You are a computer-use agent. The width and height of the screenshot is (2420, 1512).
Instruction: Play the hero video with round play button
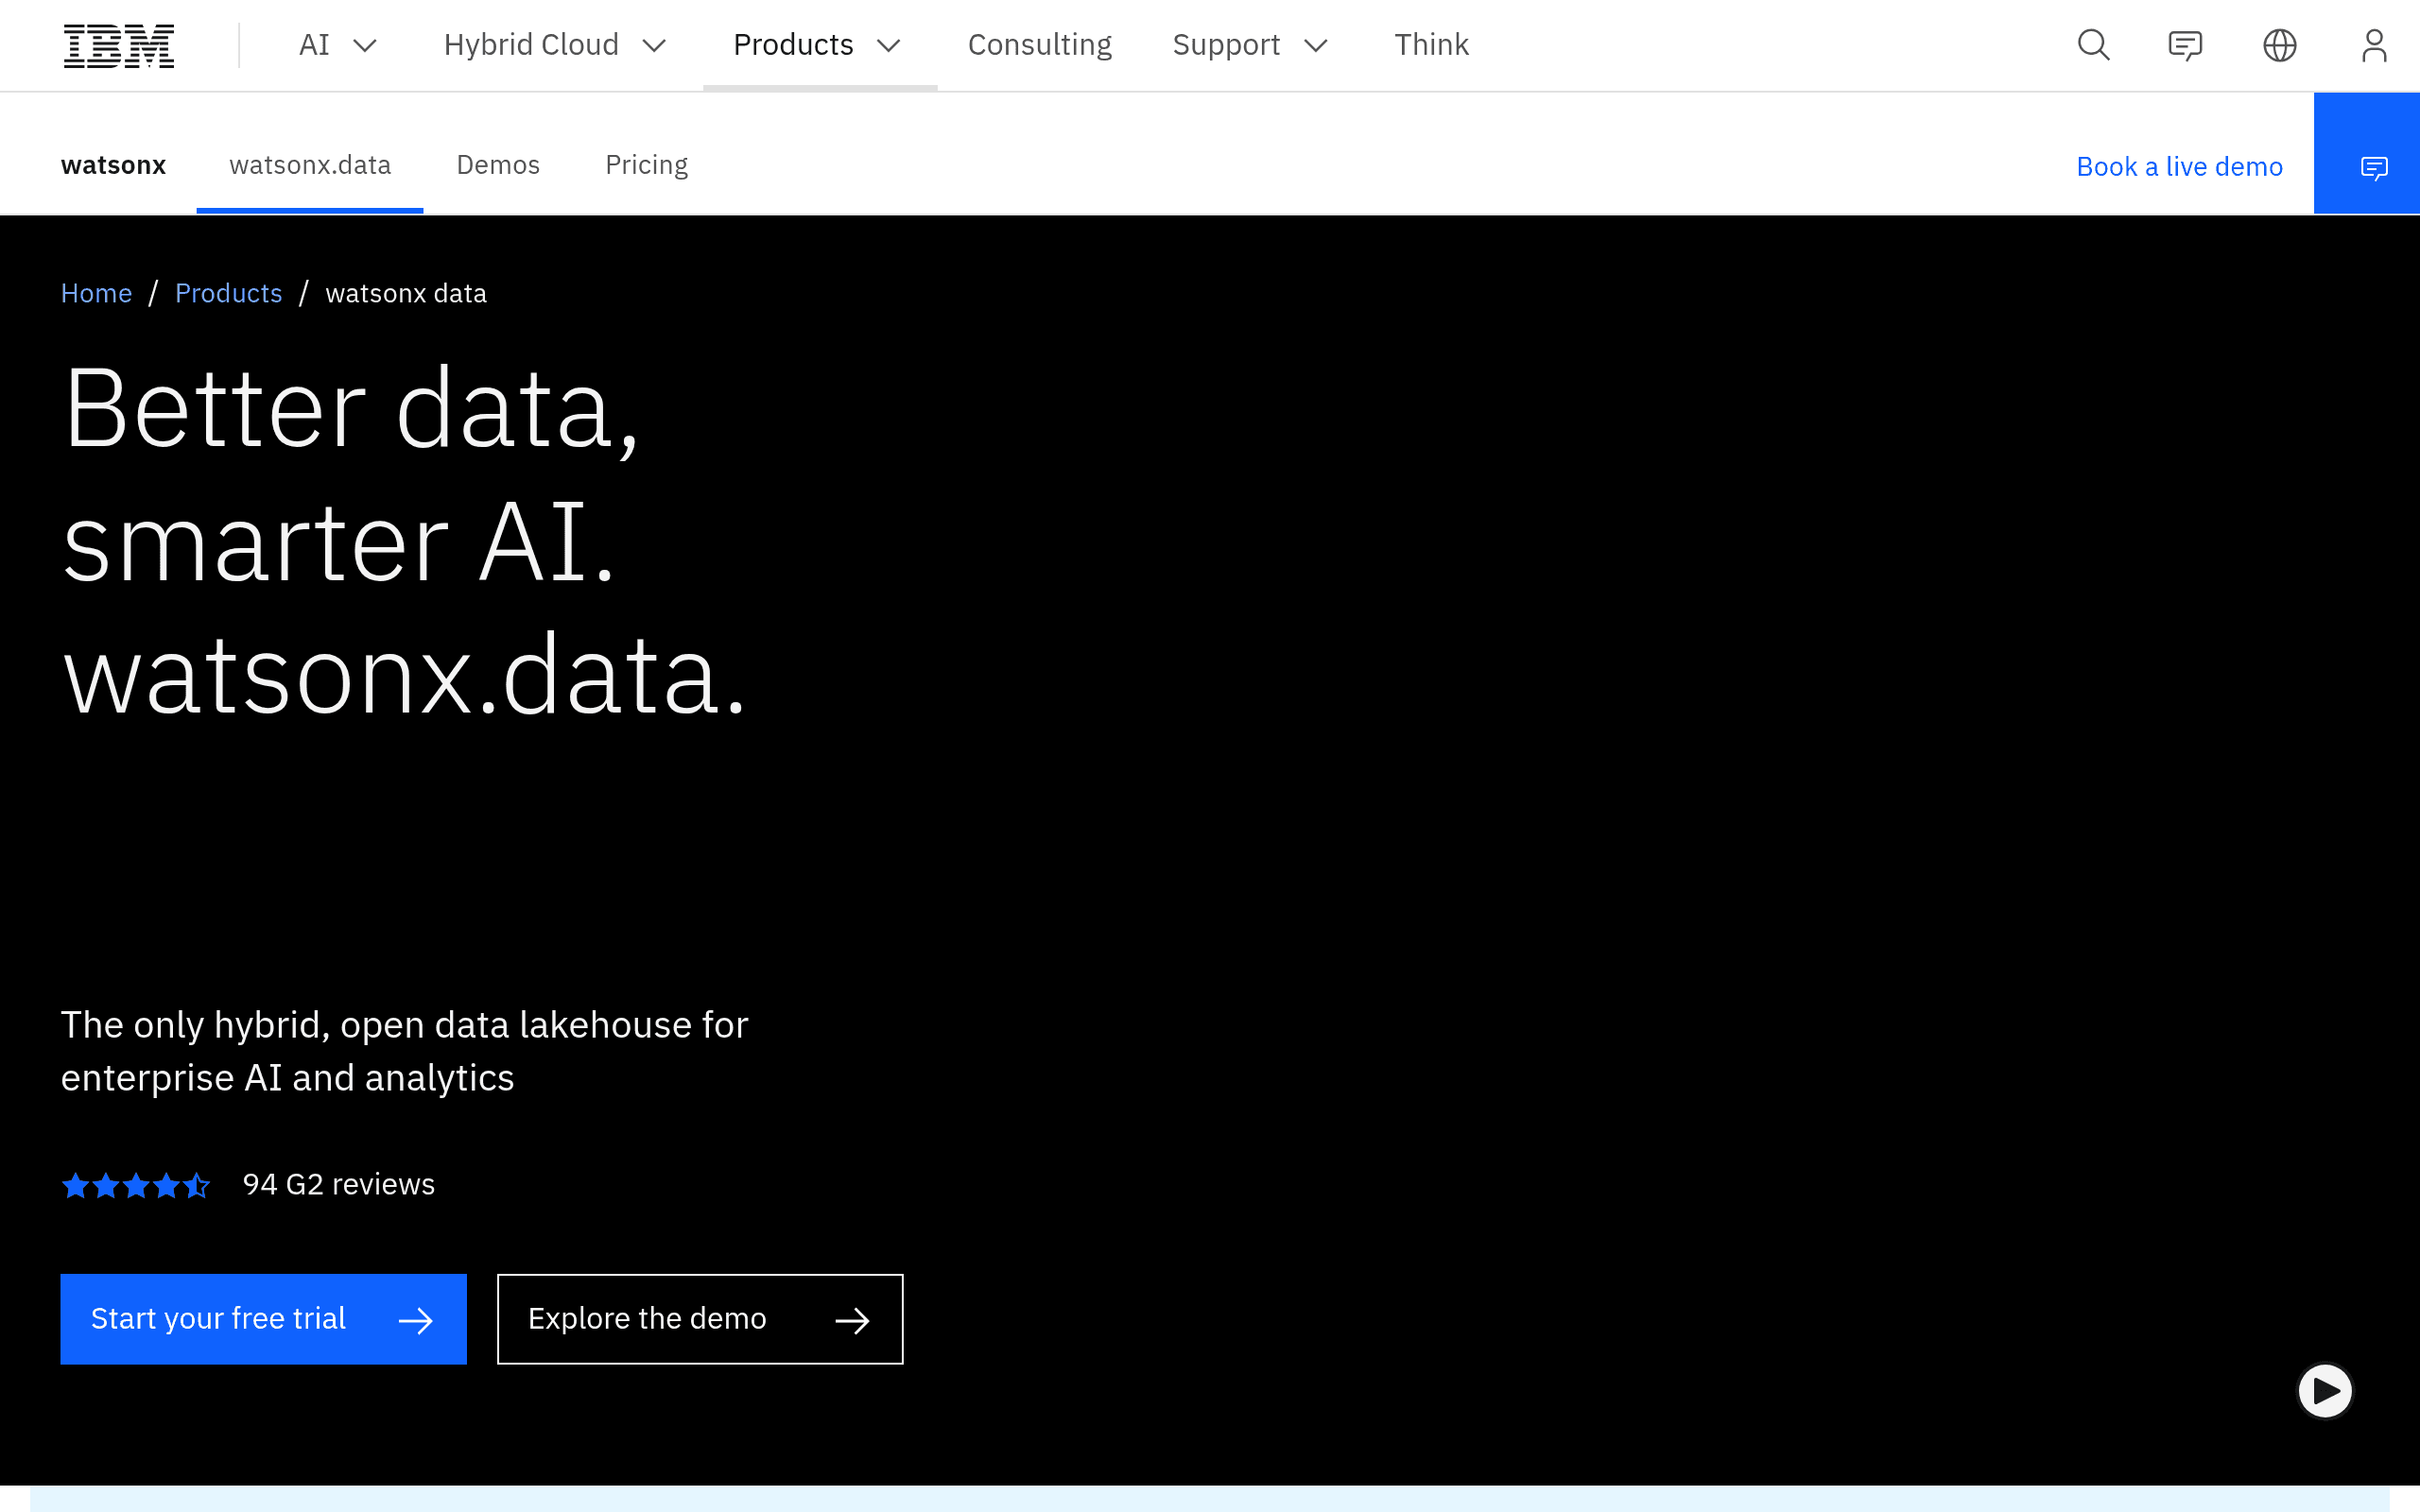tap(2325, 1391)
